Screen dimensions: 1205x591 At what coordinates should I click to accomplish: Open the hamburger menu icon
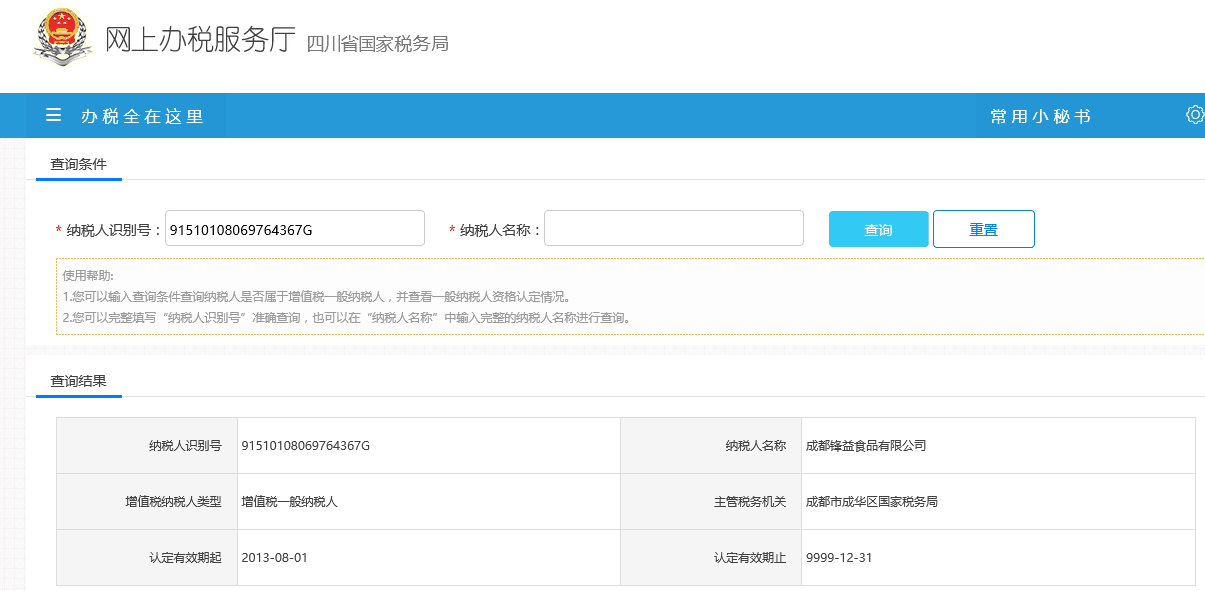[x=54, y=116]
